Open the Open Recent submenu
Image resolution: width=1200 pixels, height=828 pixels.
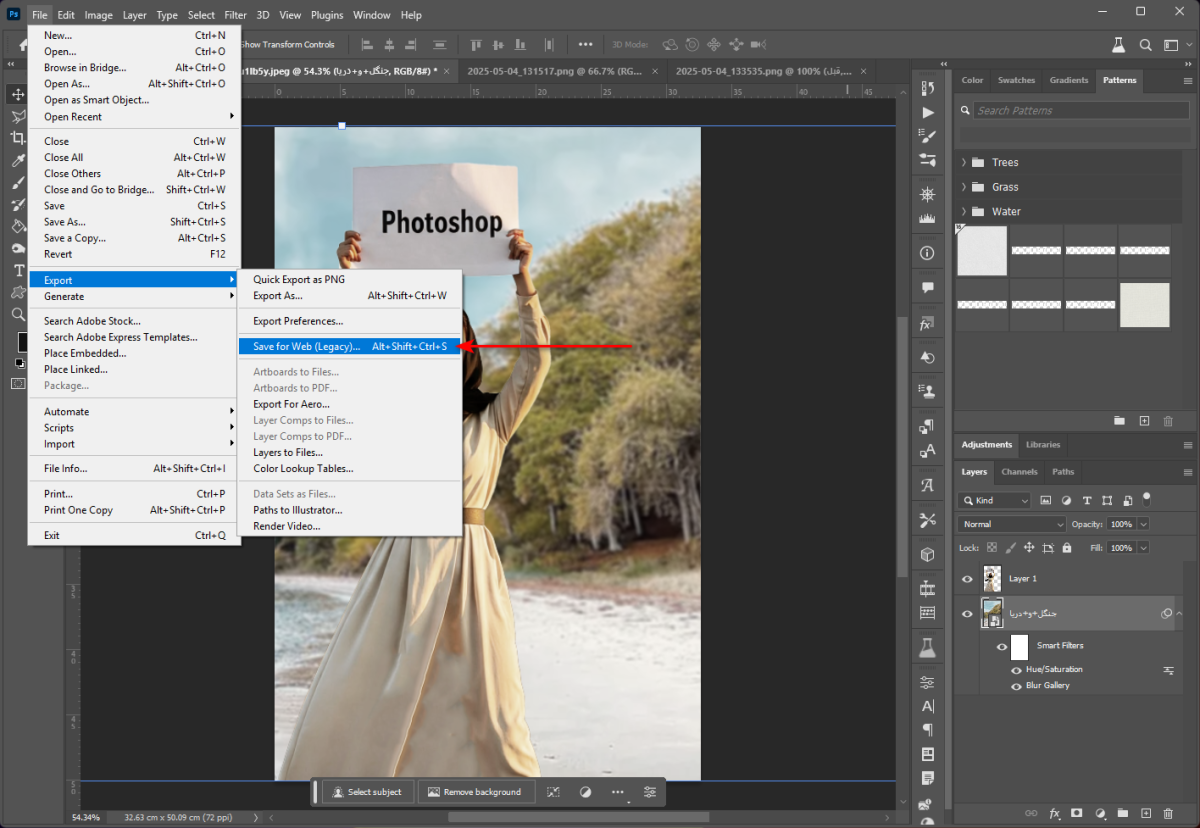coord(134,117)
